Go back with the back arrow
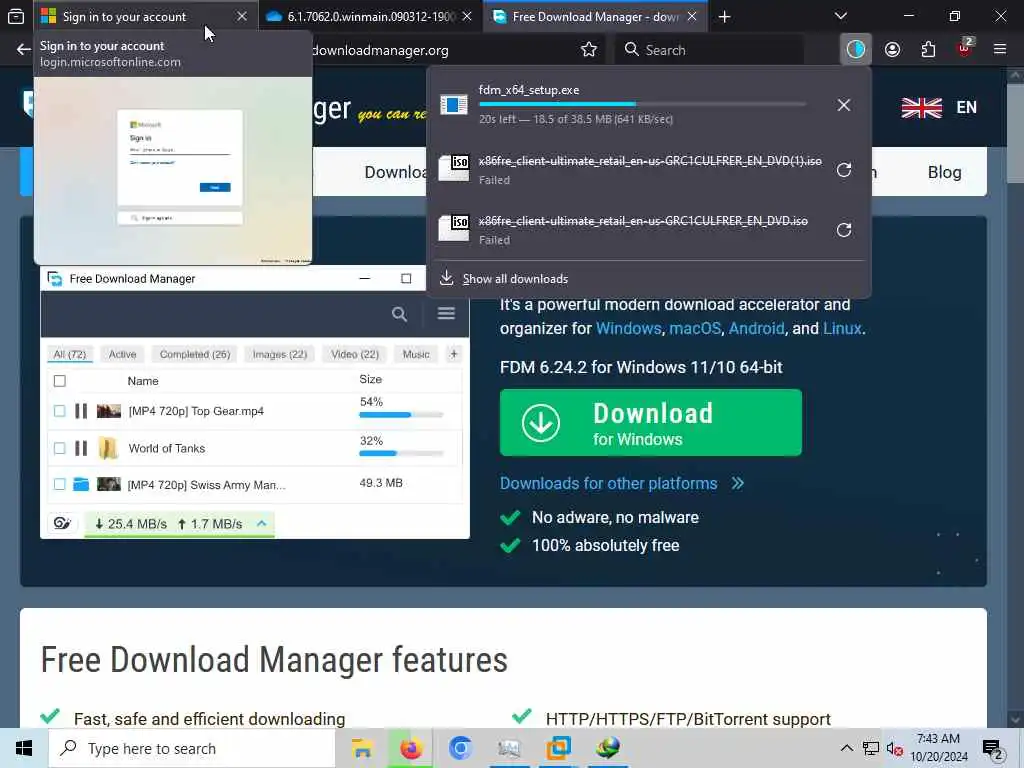 [24, 50]
